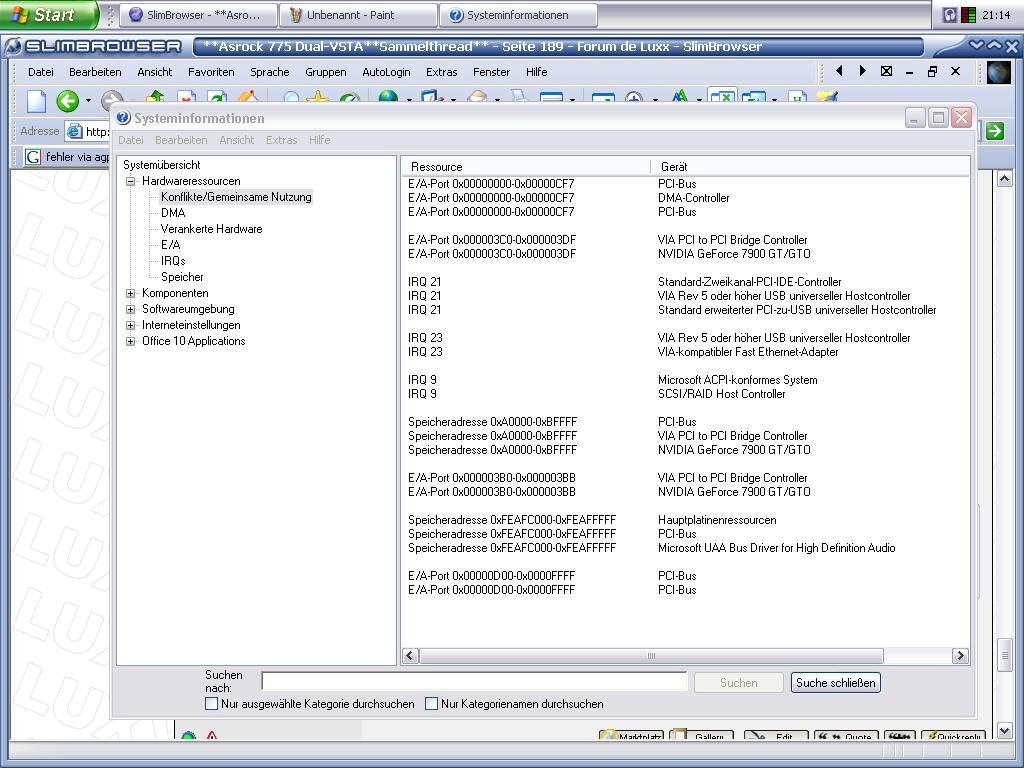This screenshot has height=768, width=1024.
Task: Click the taskbar clock showing 21:14
Action: 996,15
